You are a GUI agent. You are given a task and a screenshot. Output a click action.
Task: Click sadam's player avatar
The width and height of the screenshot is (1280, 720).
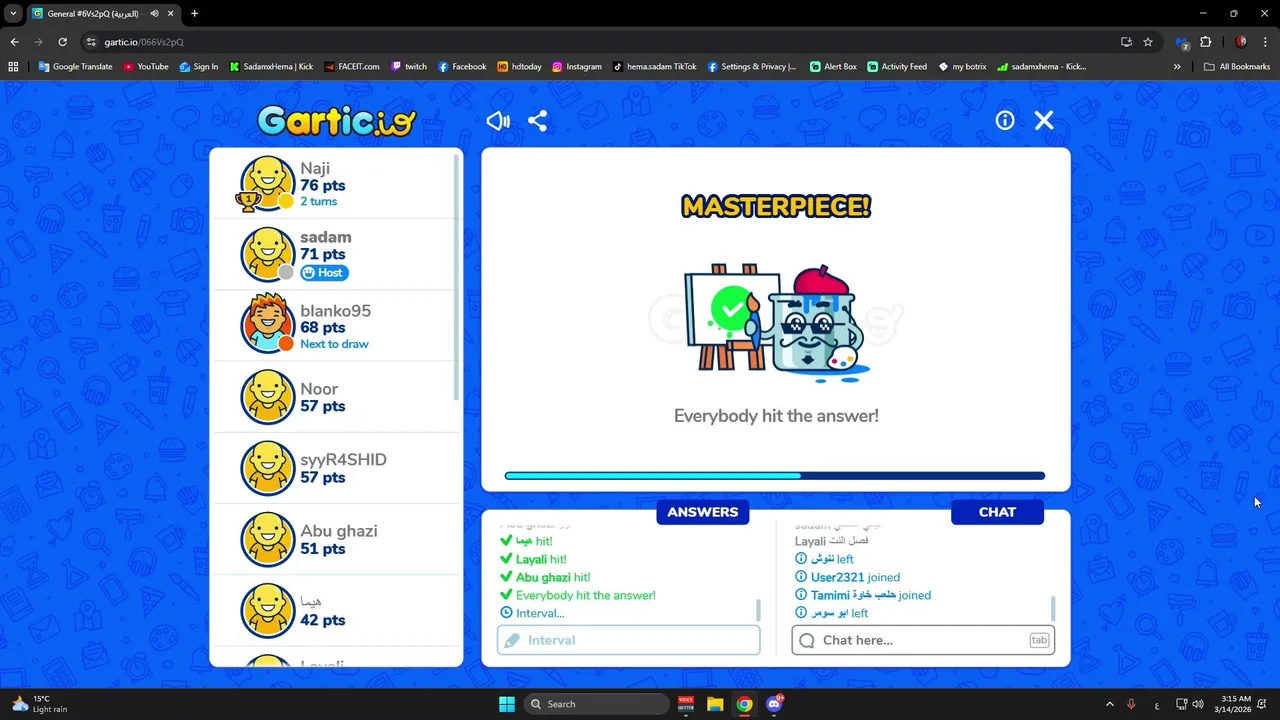[x=267, y=254]
